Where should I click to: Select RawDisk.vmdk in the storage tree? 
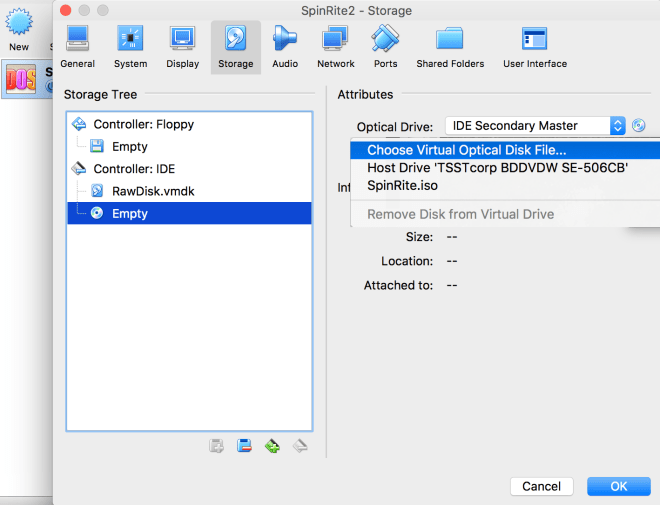click(x=145, y=191)
